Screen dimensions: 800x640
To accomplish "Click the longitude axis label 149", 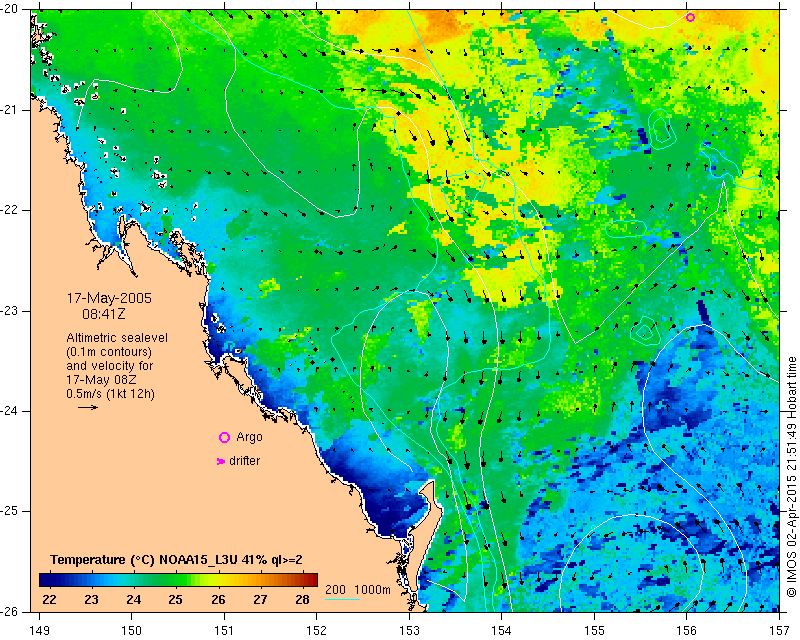I will tap(40, 631).
